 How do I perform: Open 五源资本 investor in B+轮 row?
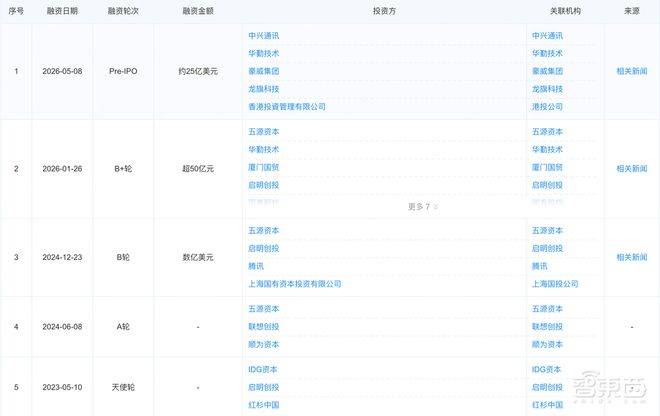pyautogui.click(x=263, y=132)
